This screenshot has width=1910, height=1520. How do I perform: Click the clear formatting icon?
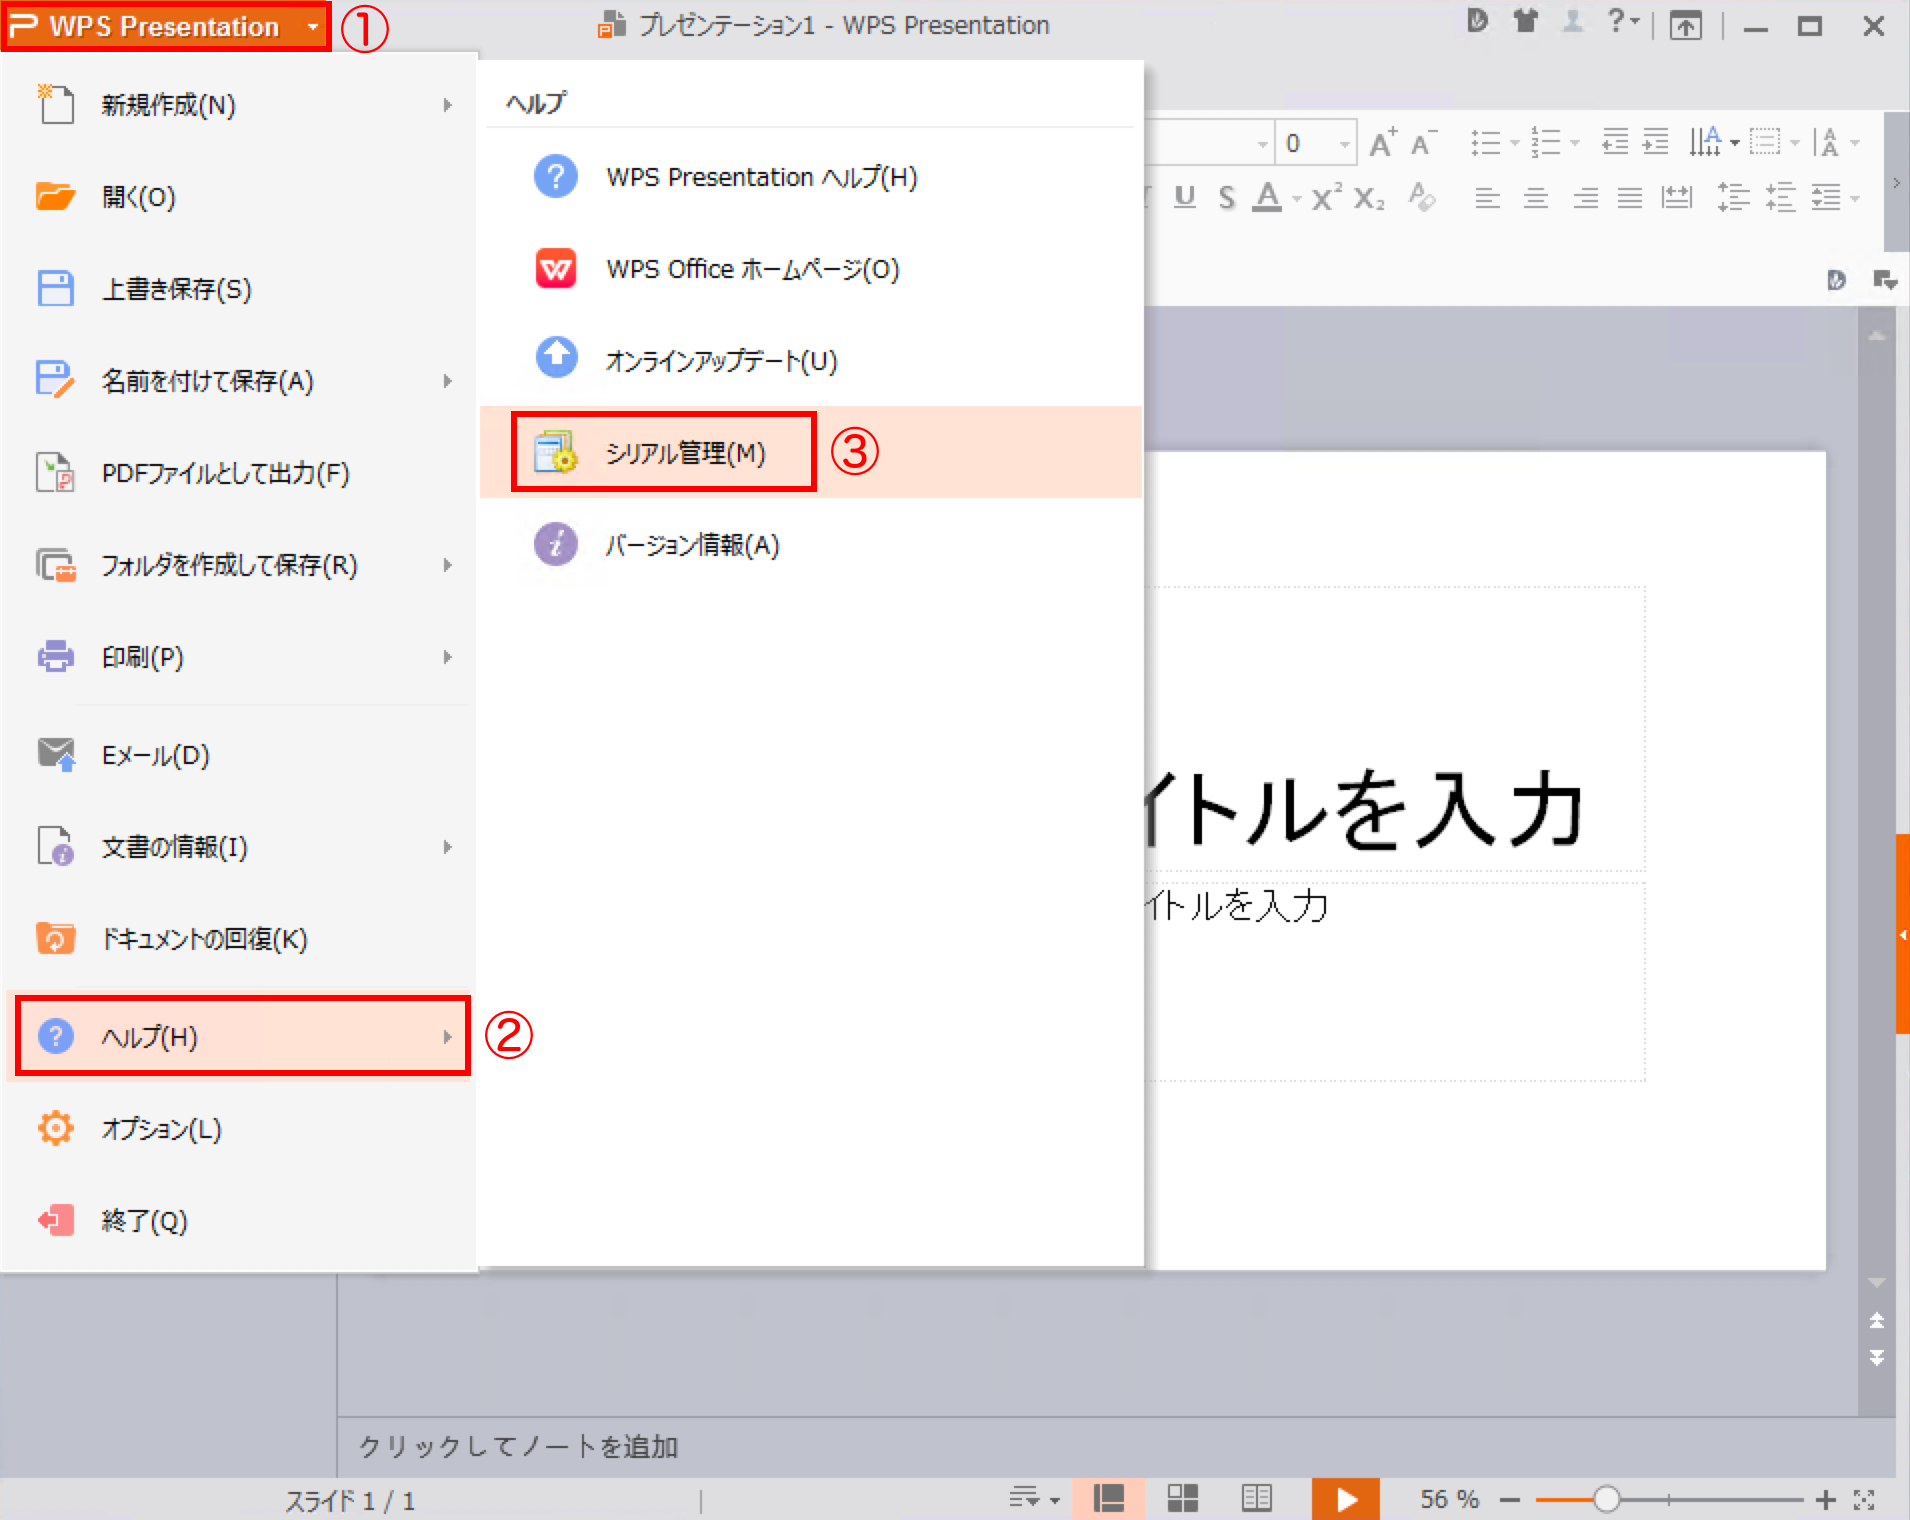coord(1422,196)
